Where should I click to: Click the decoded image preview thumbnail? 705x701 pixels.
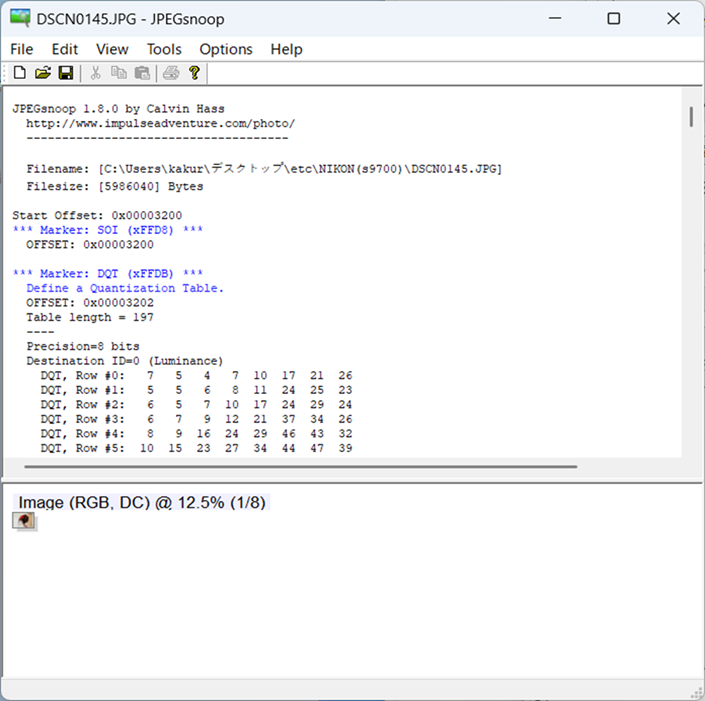point(24,521)
